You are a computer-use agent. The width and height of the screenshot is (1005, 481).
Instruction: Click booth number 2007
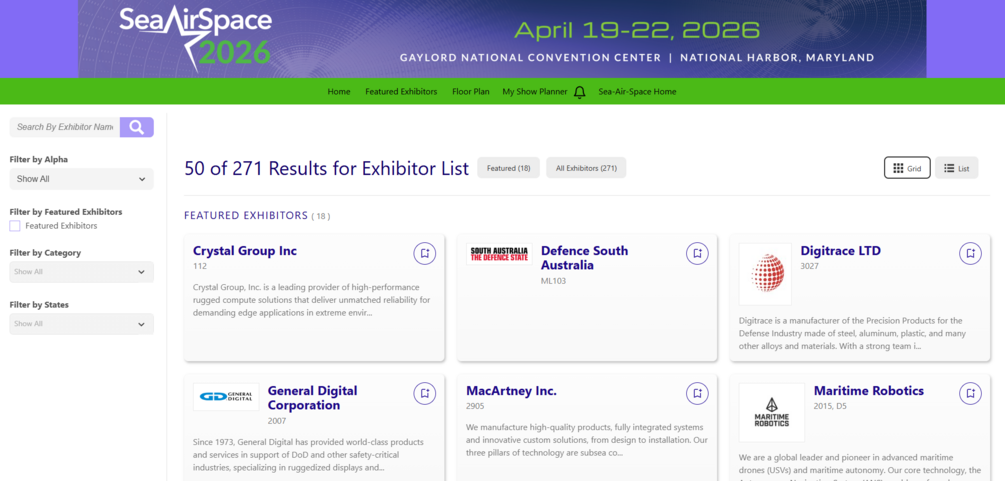point(277,421)
